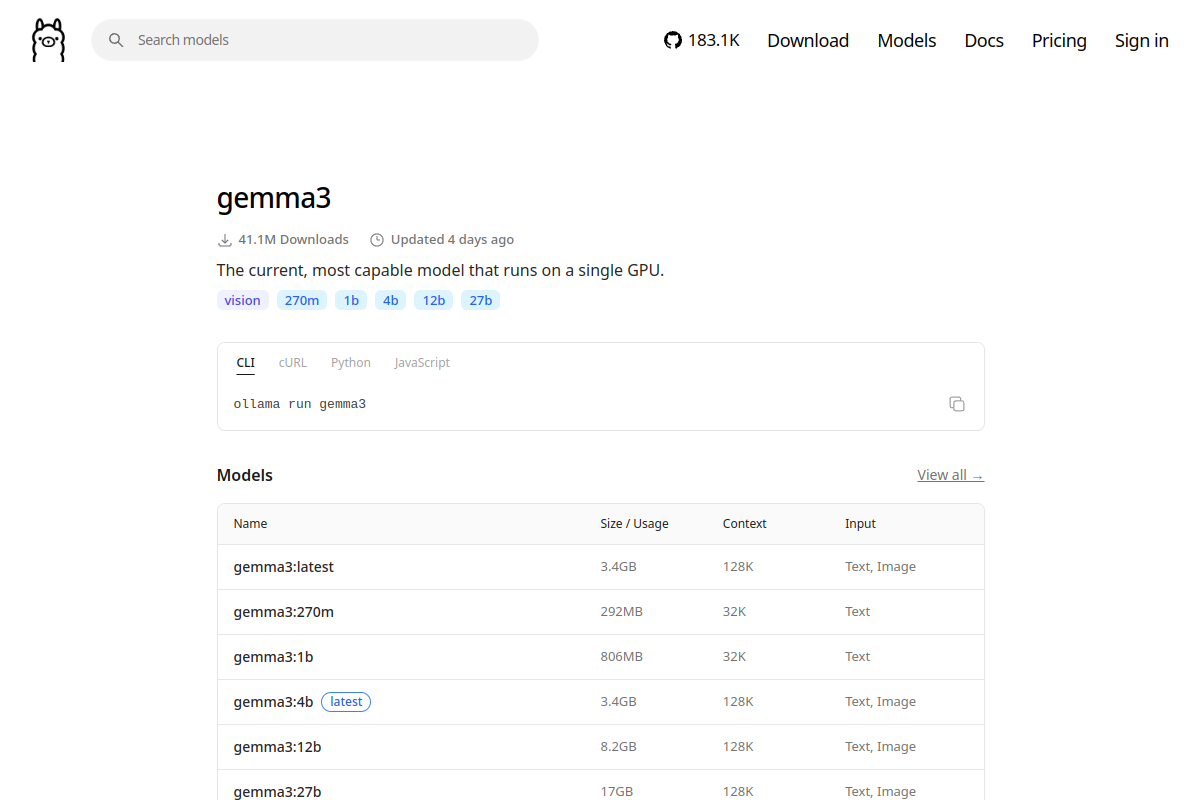Switch to the cURL tab
Viewport: 1200px width, 800px height.
click(293, 363)
